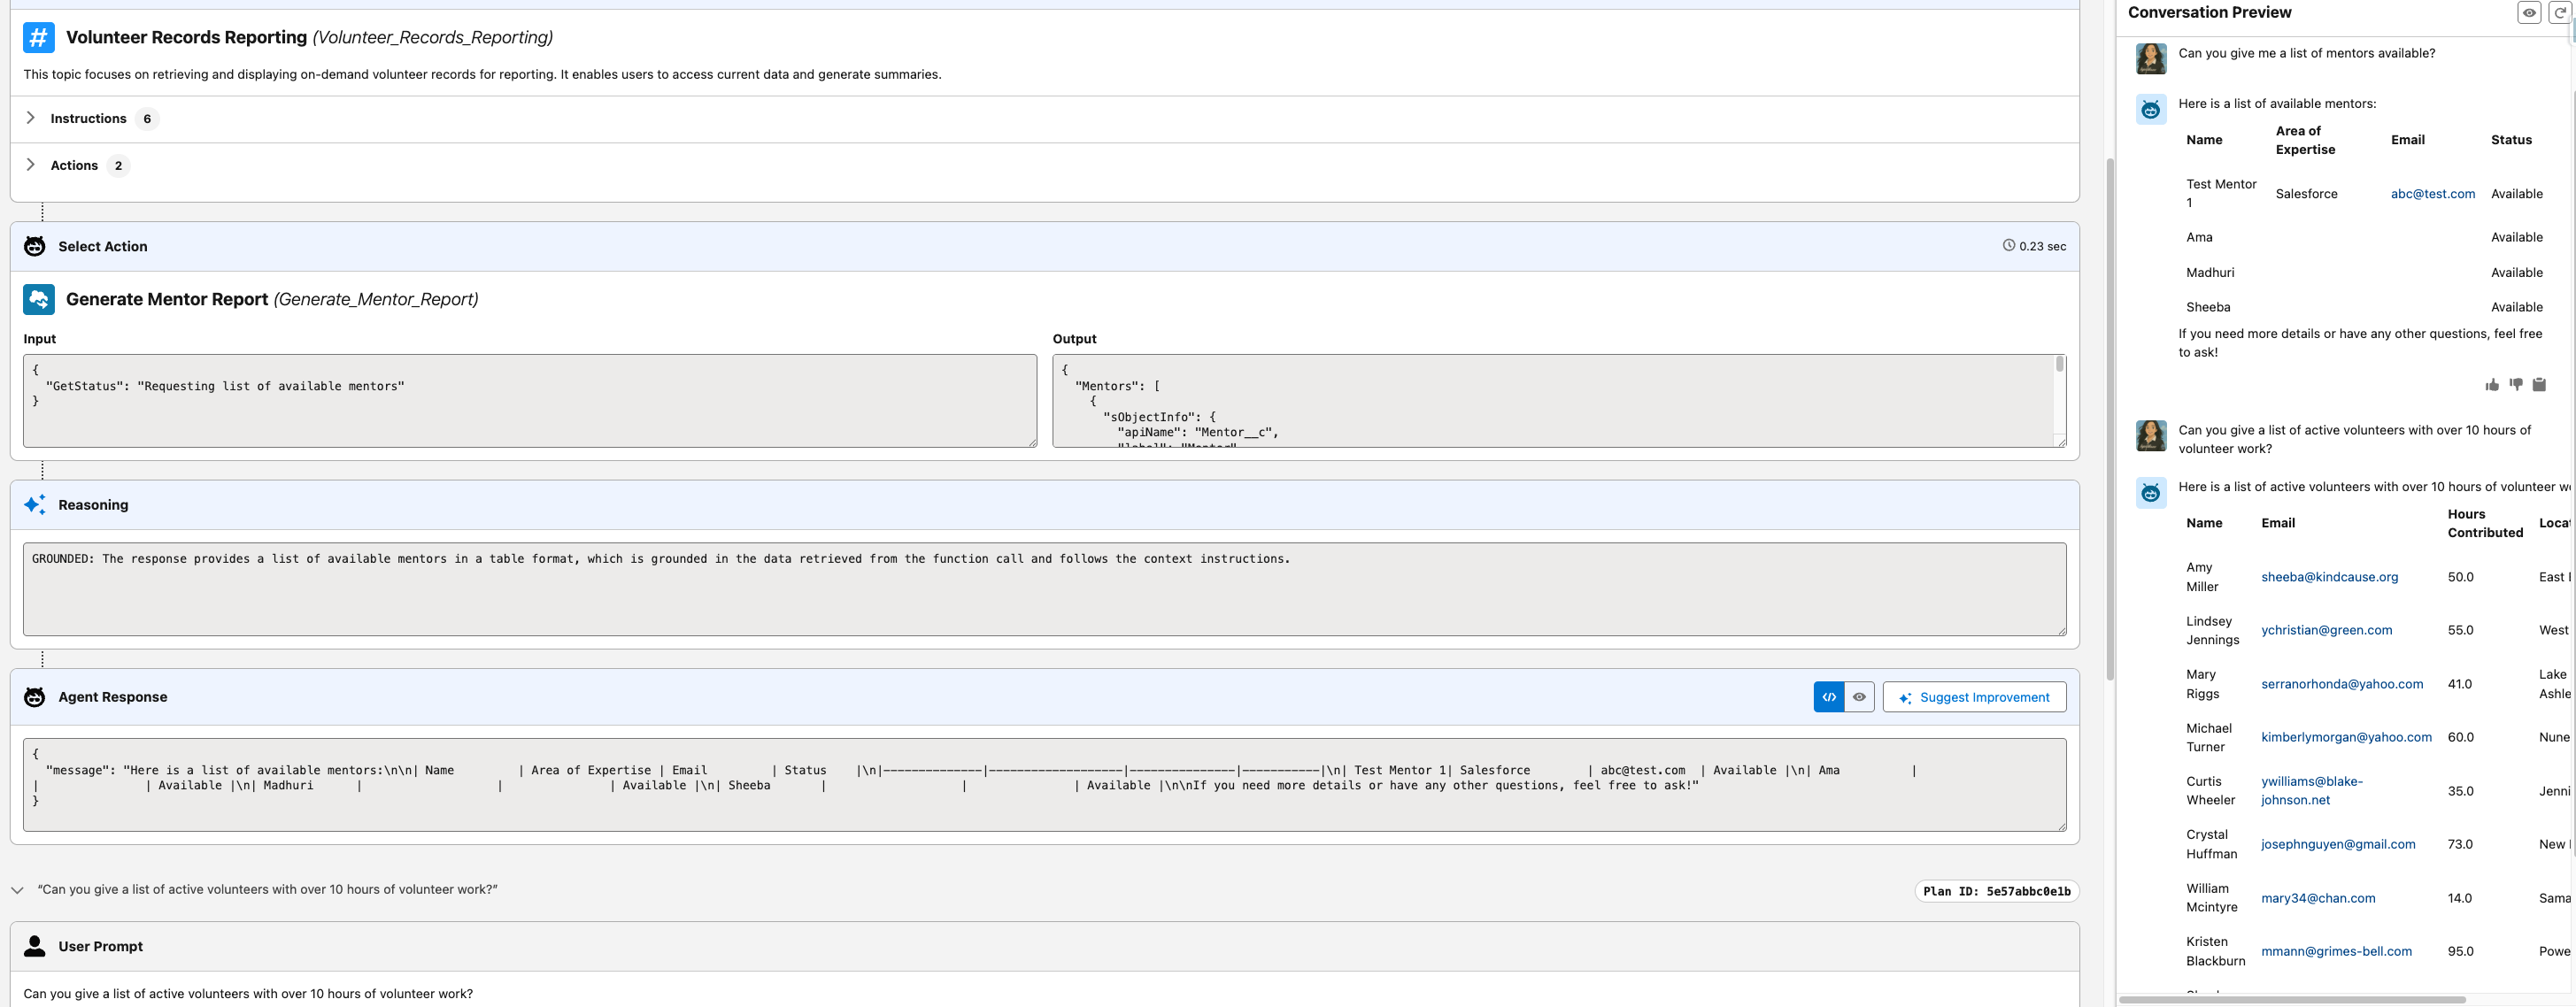
Task: Refresh the Conversation Preview panel
Action: [2561, 13]
